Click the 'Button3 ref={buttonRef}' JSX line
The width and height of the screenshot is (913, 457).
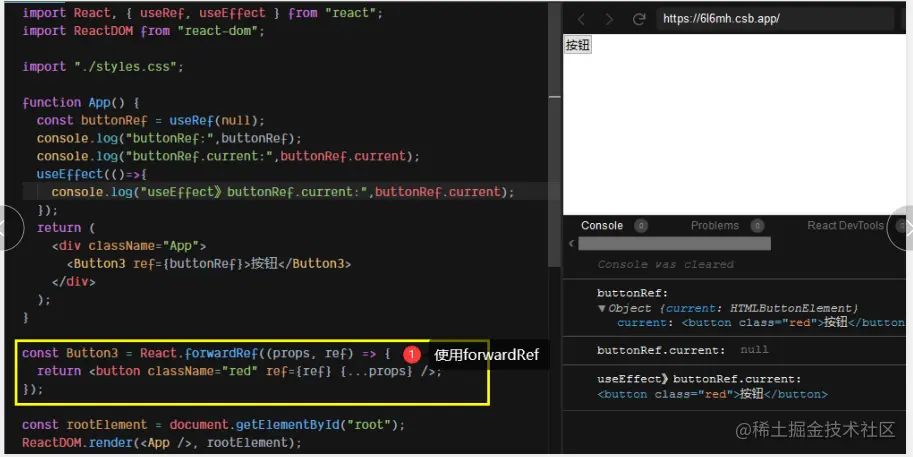pyautogui.click(x=209, y=264)
